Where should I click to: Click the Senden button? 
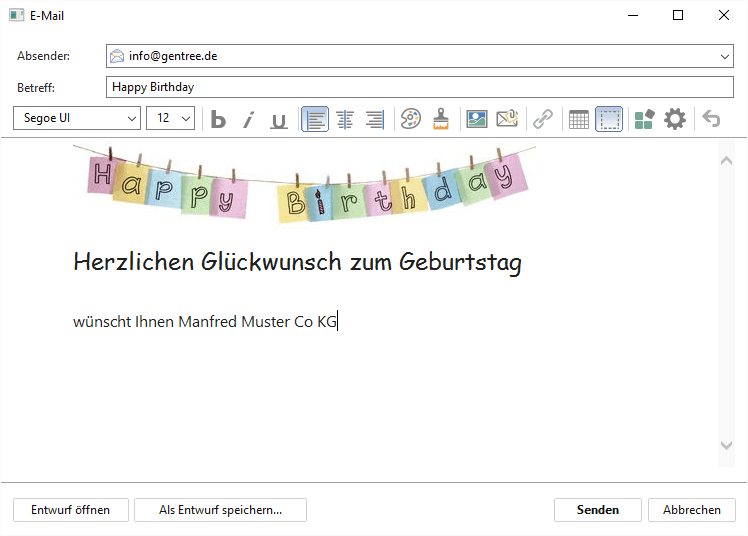[597, 510]
